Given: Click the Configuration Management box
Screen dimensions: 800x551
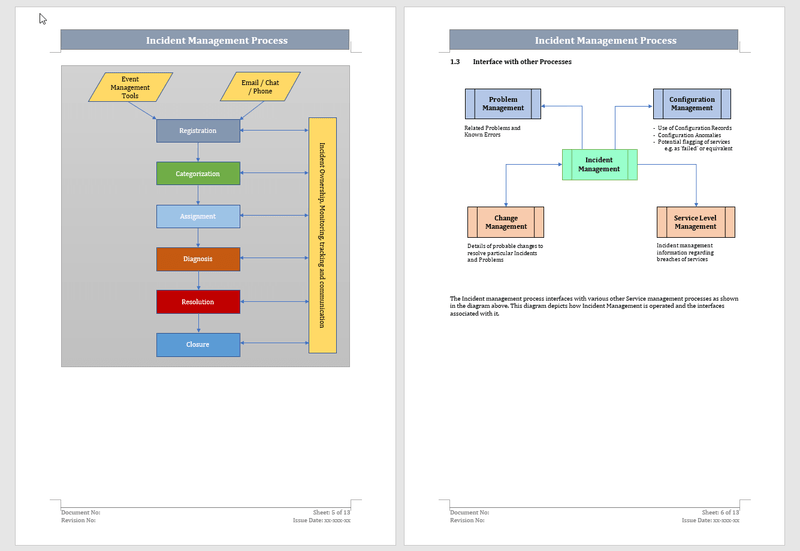Looking at the screenshot, I should [x=692, y=104].
